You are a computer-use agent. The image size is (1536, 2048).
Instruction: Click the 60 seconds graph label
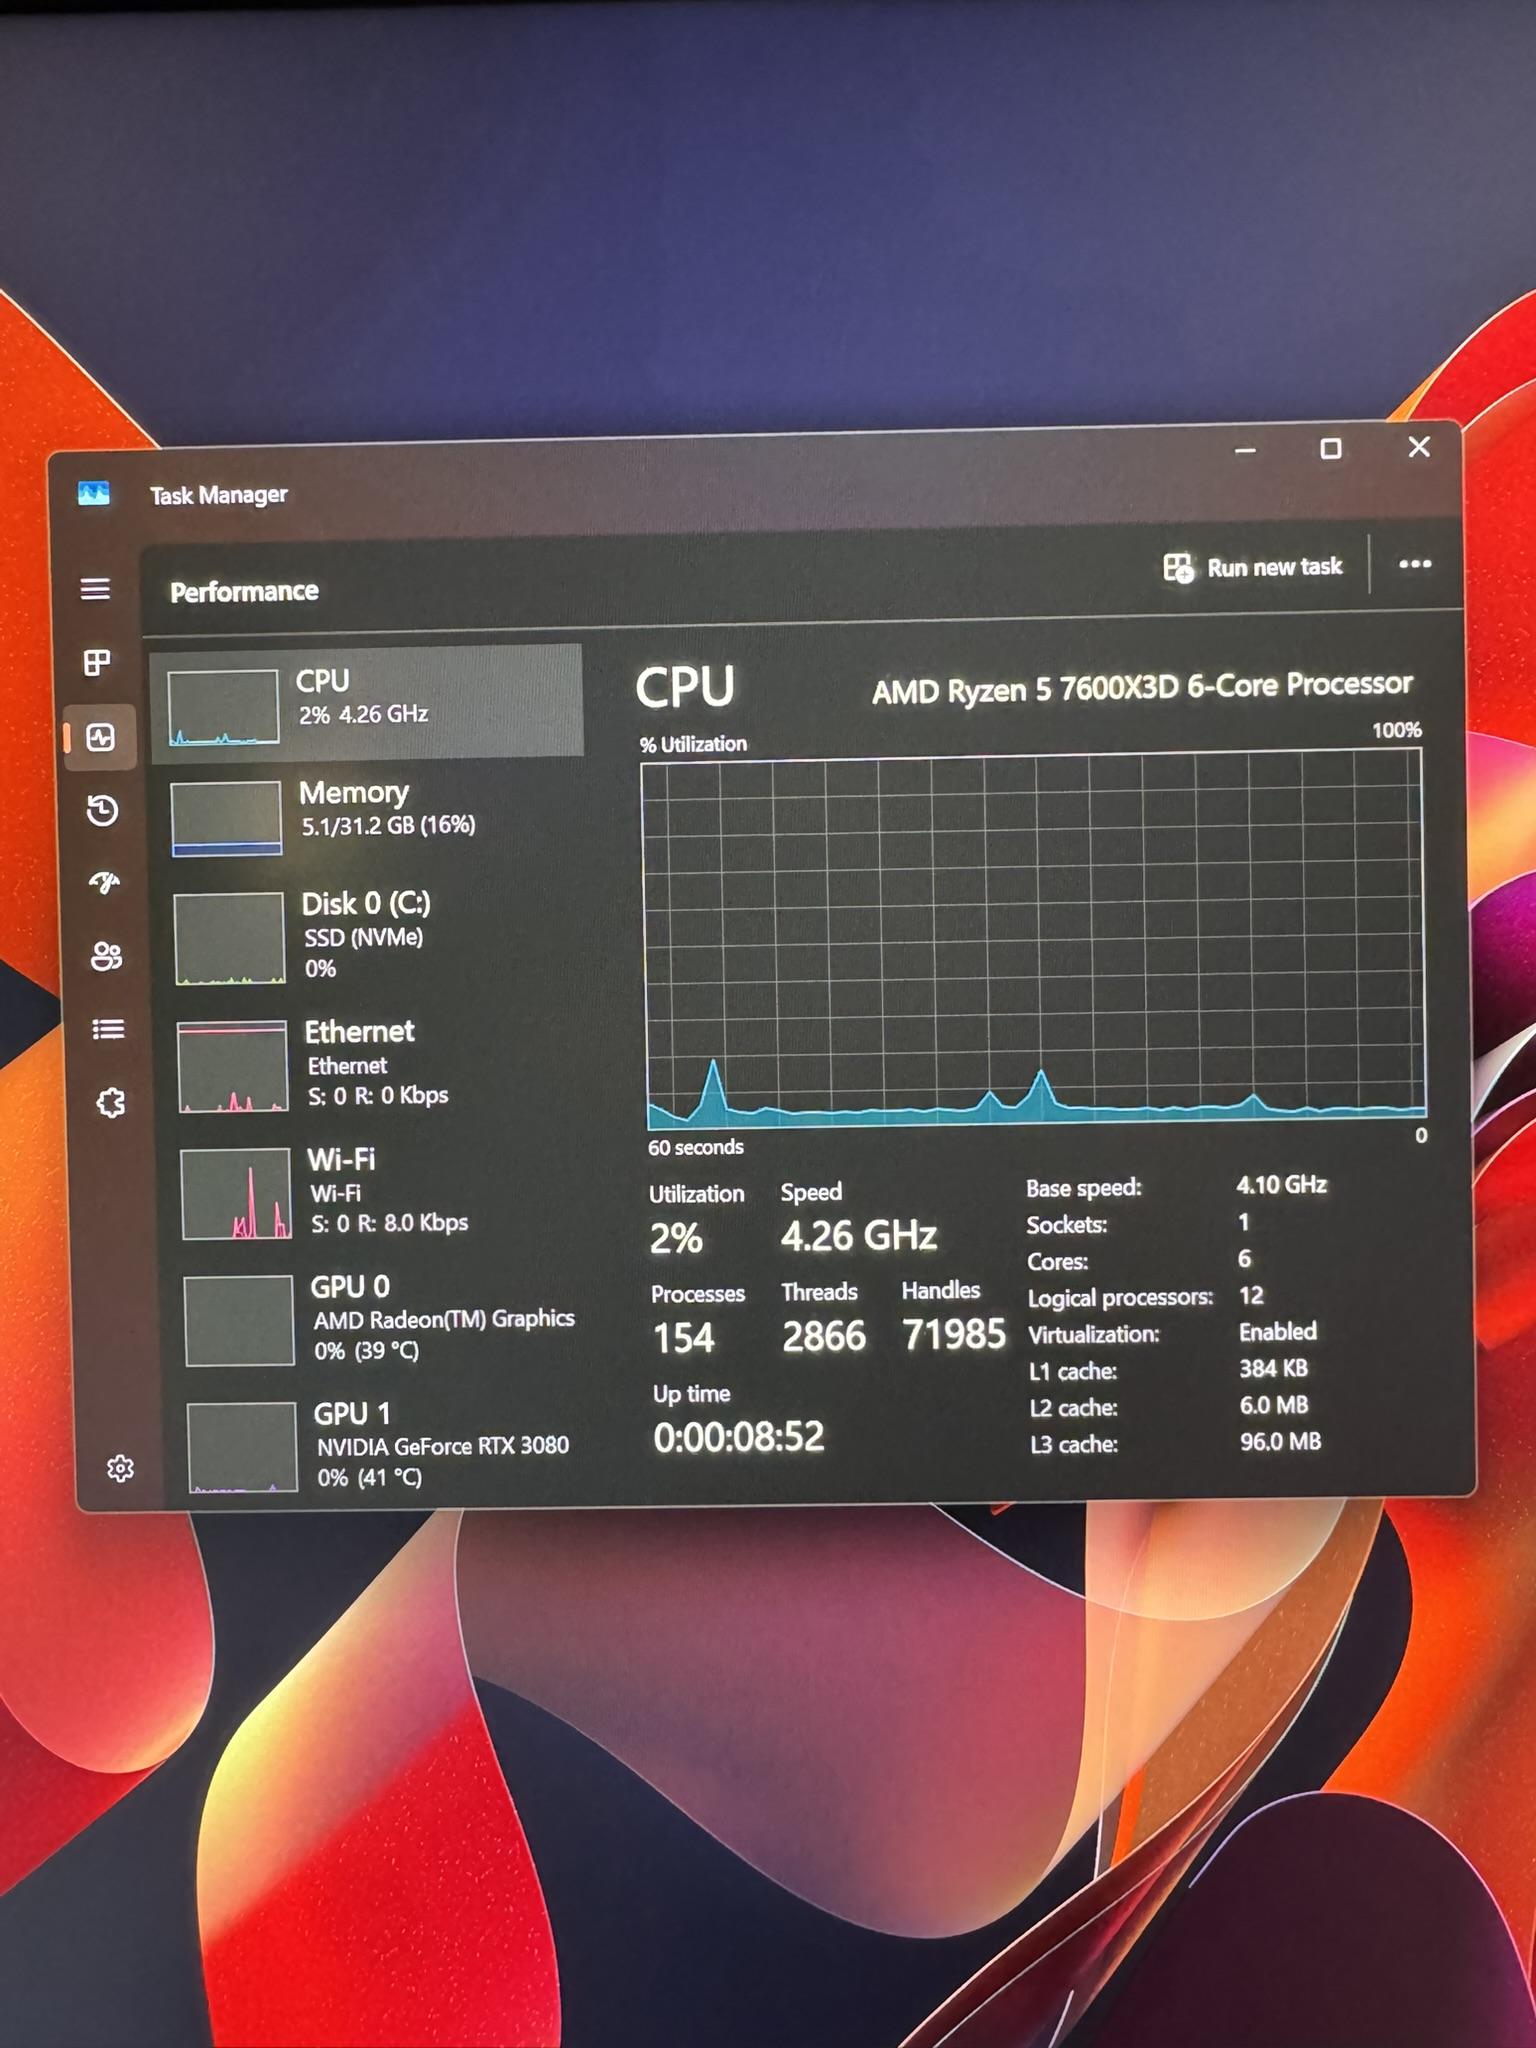tap(696, 1147)
